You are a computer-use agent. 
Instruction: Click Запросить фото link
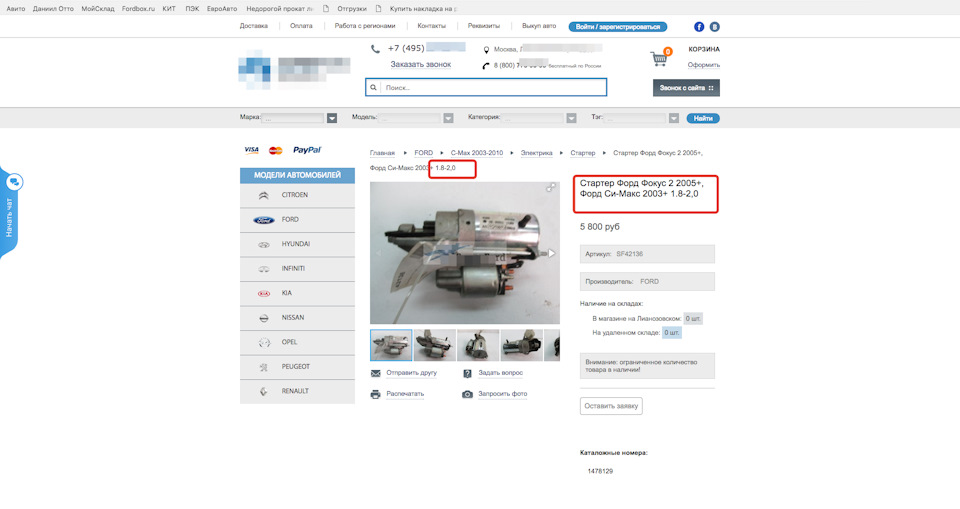tap(503, 394)
